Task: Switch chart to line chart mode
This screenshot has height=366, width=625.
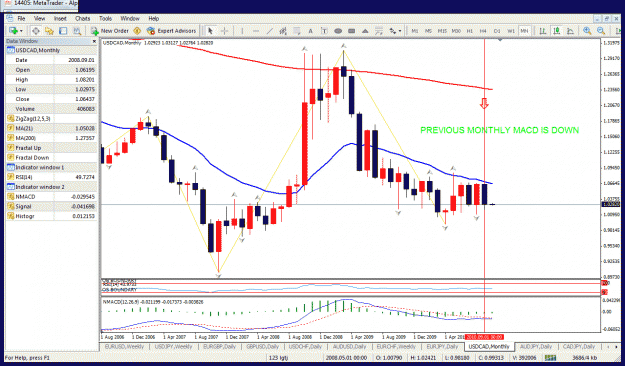Action: 570,31
